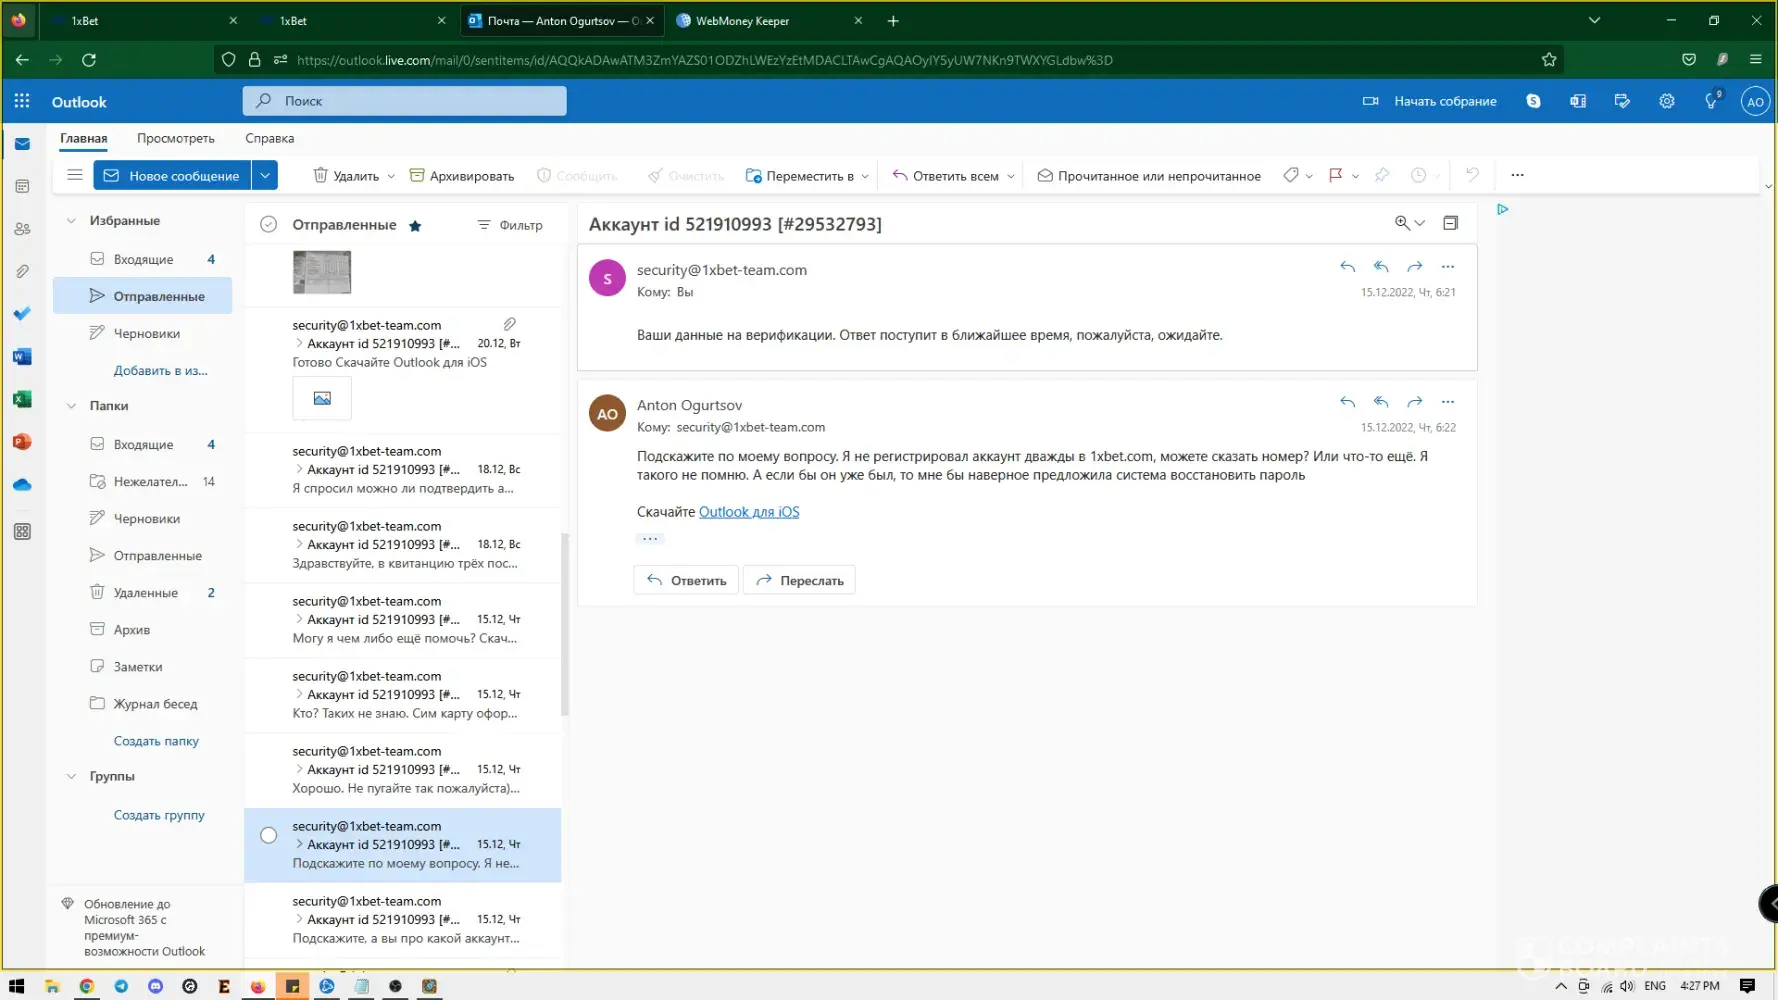Viewport: 1778px width, 1000px height.
Task: Open the Справка tab
Action: [269, 138]
